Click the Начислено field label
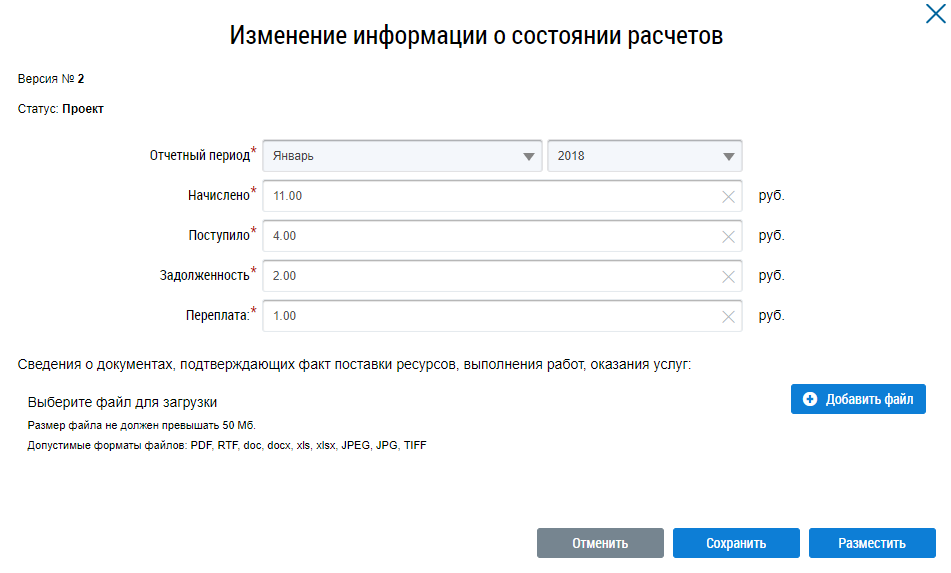The width and height of the screenshot is (951, 573). pos(217,196)
